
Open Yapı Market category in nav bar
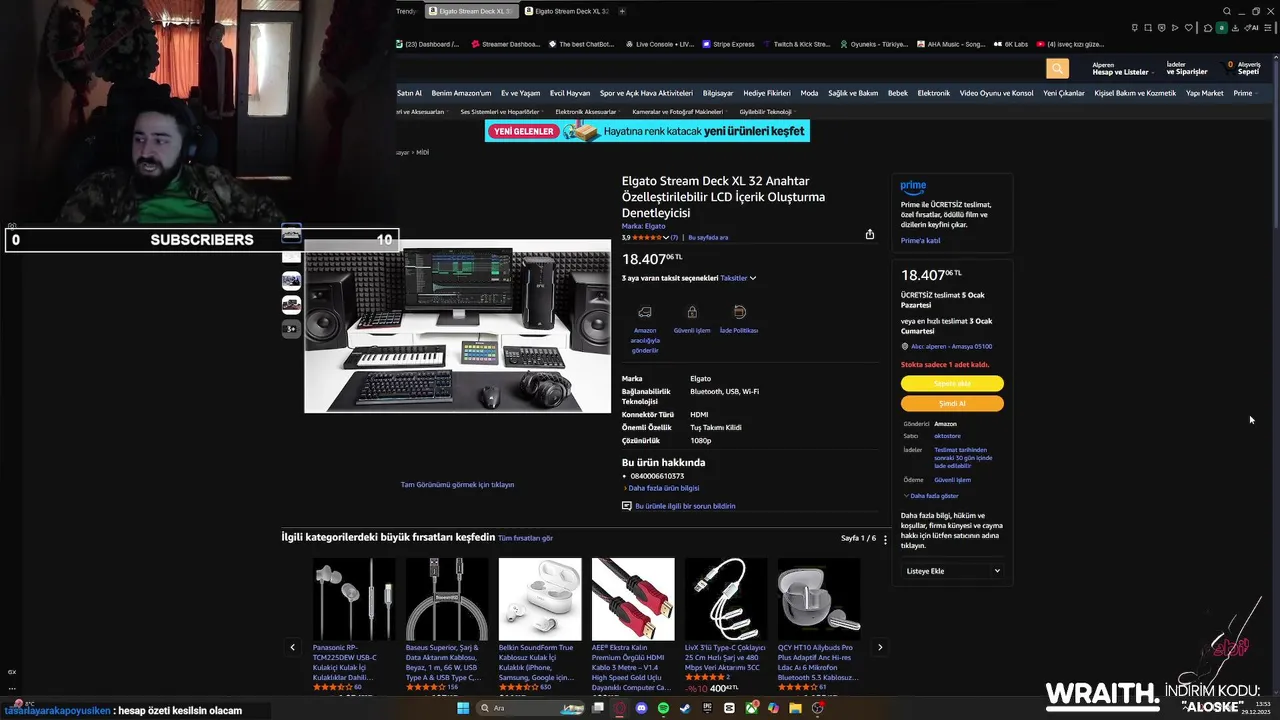[1205, 93]
